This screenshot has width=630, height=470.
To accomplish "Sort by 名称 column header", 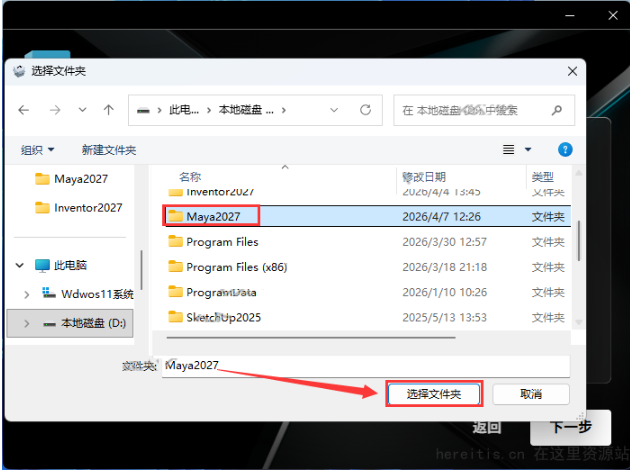I will tap(190, 177).
